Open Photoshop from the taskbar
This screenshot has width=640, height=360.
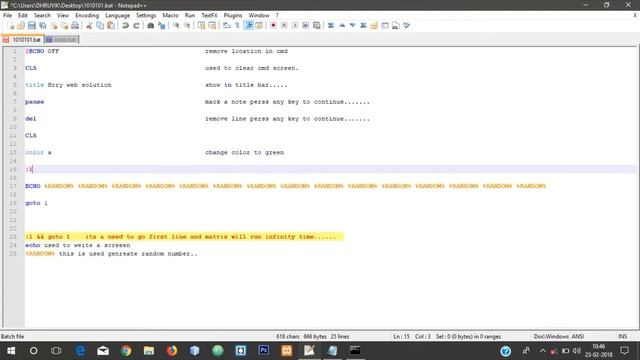264,351
